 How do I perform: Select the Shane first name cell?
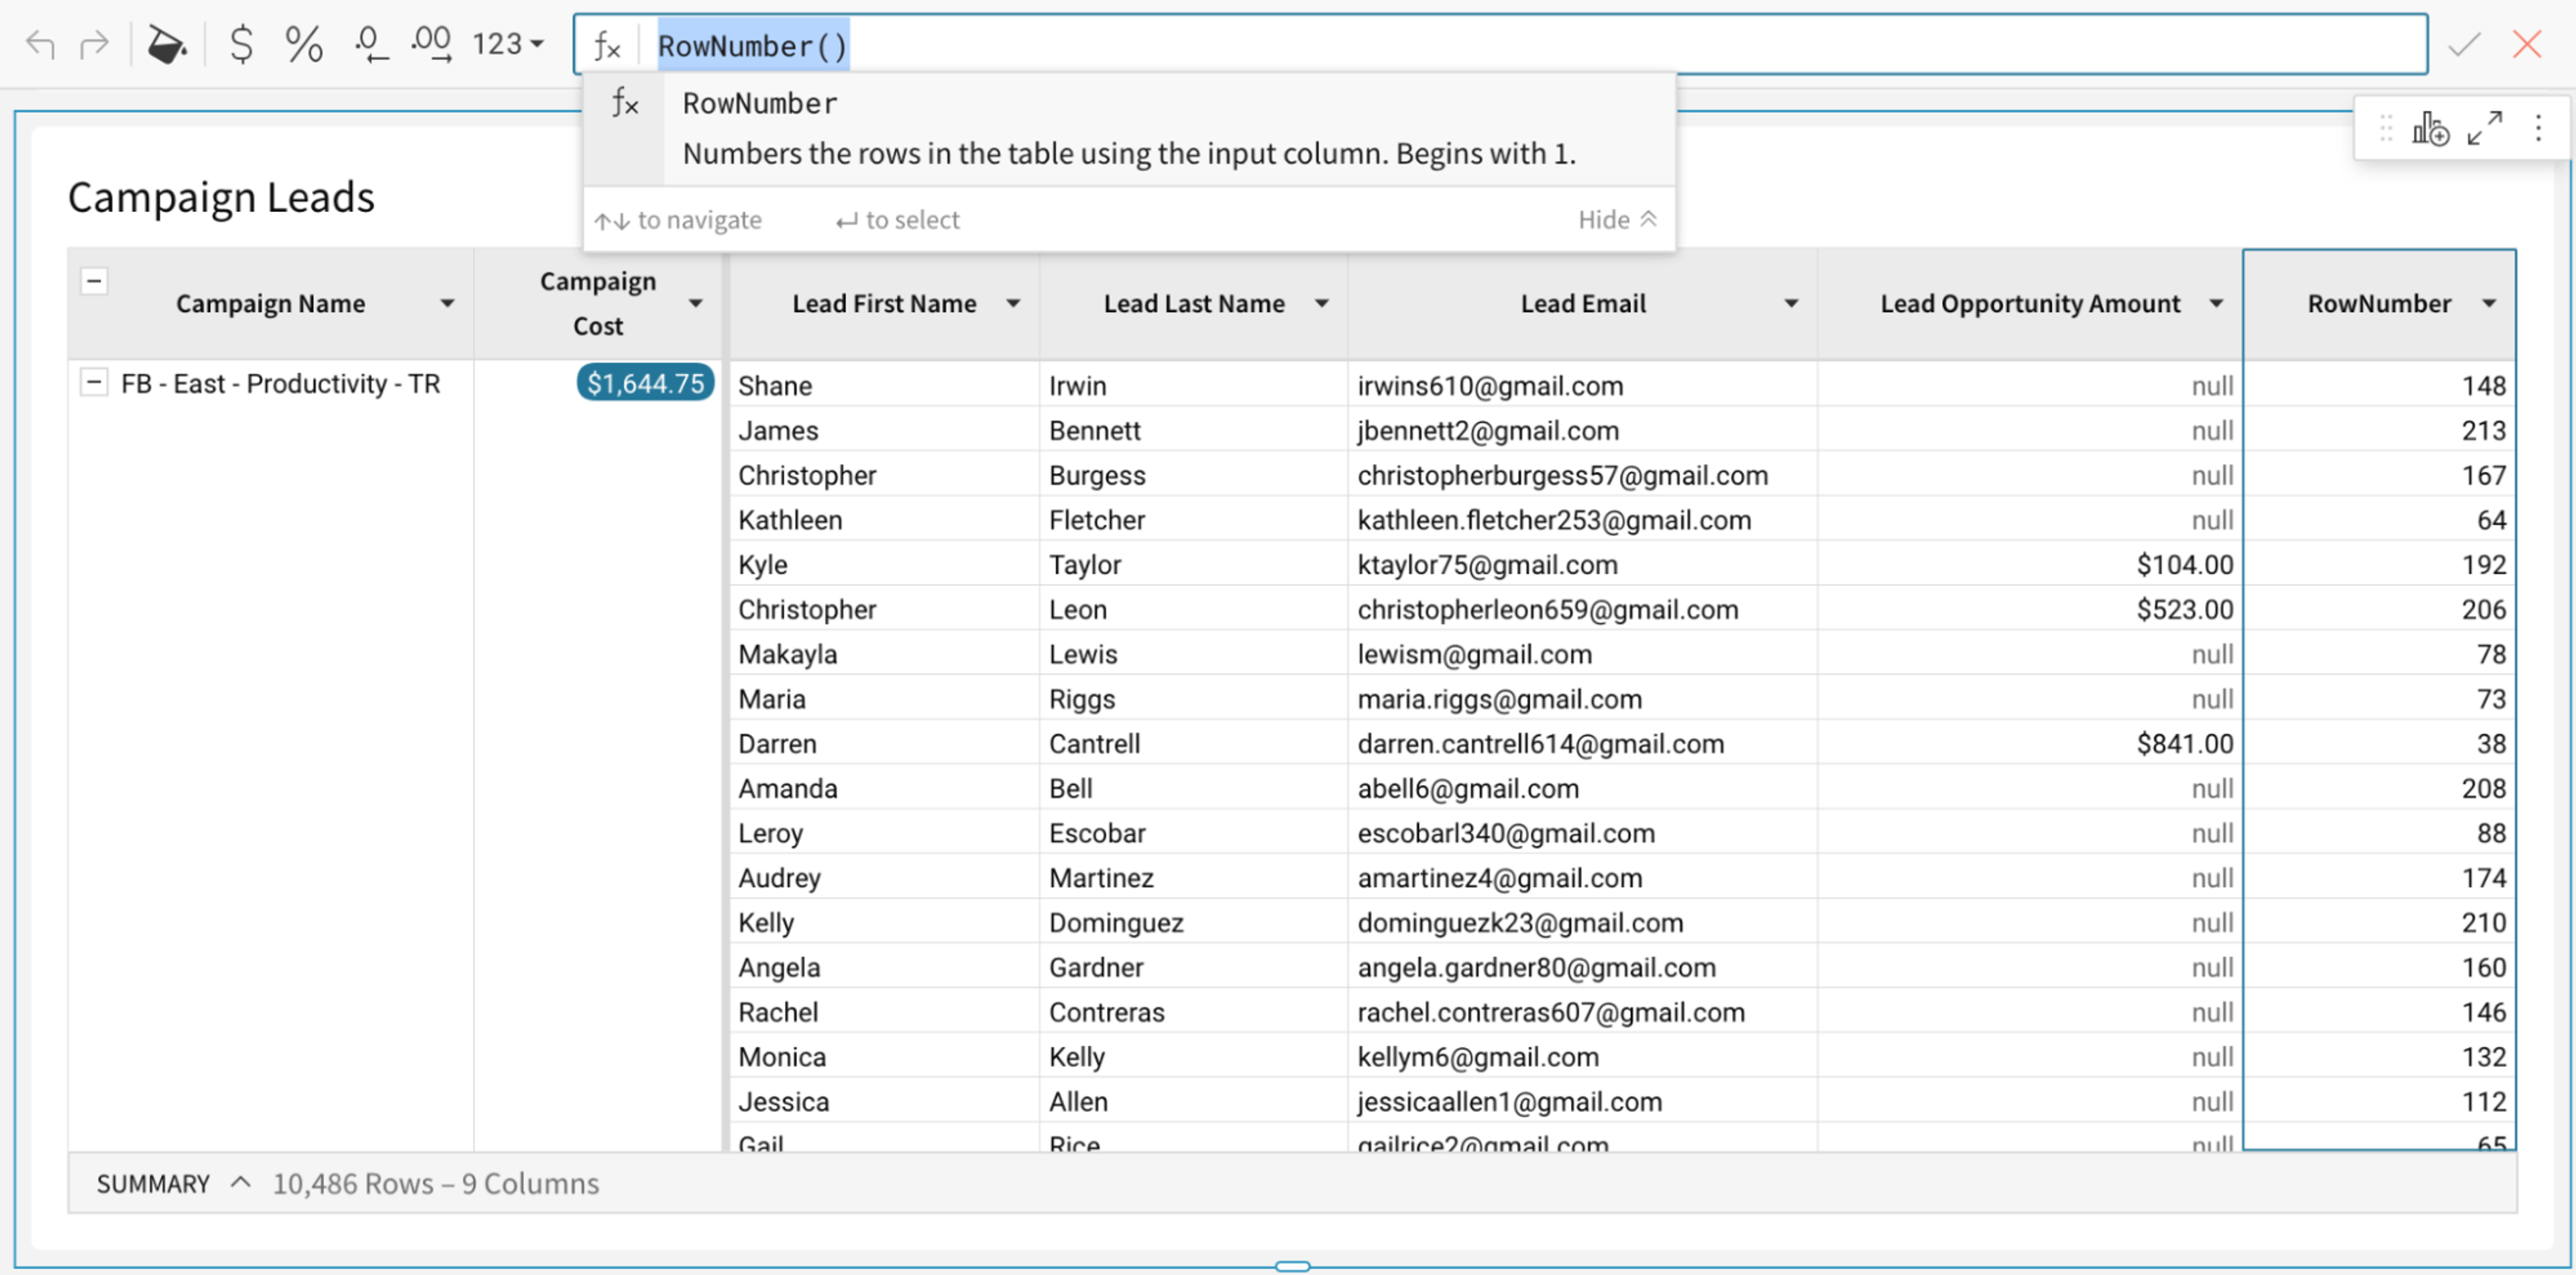pyautogui.click(x=884, y=385)
